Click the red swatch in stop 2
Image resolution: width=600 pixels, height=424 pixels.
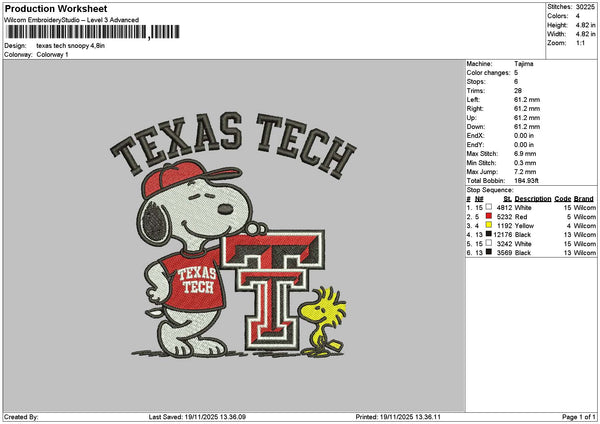(489, 216)
